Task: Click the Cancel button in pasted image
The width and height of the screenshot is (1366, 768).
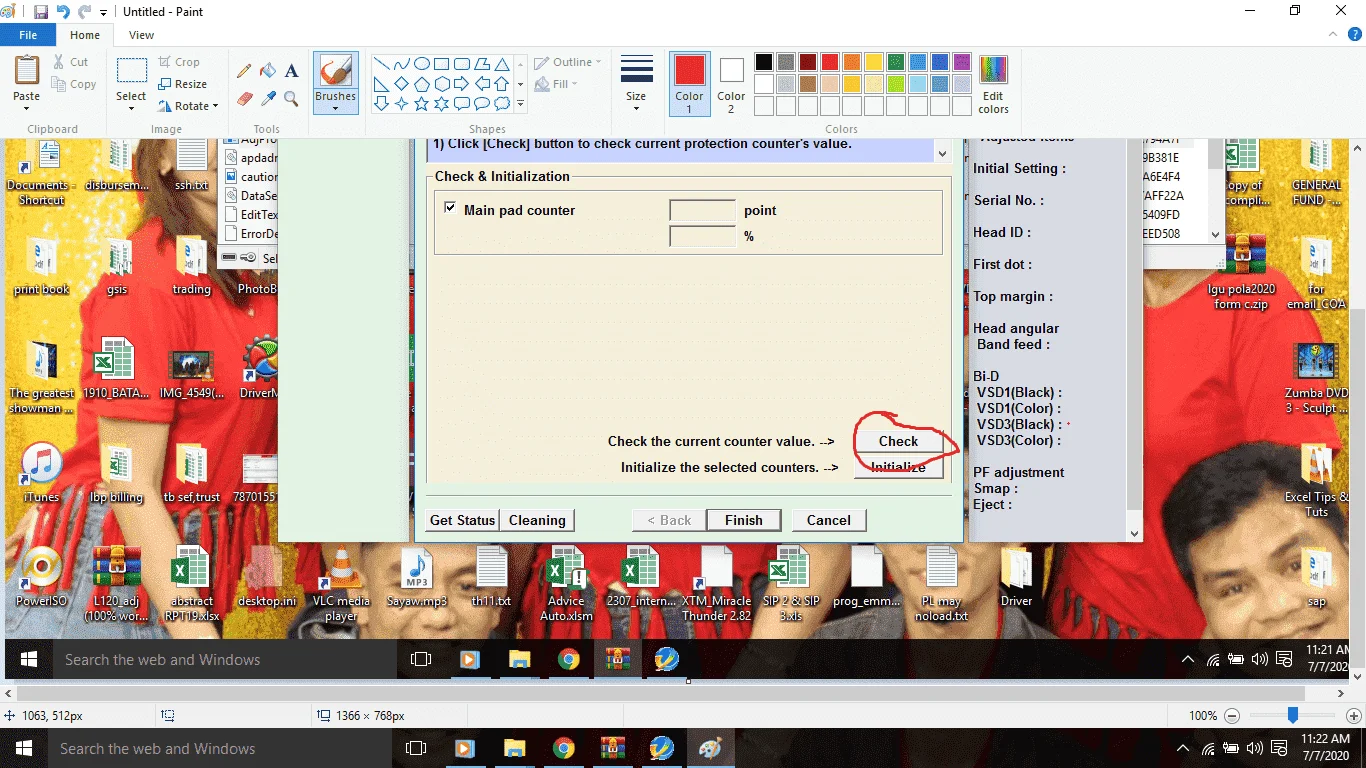Action: click(x=829, y=520)
